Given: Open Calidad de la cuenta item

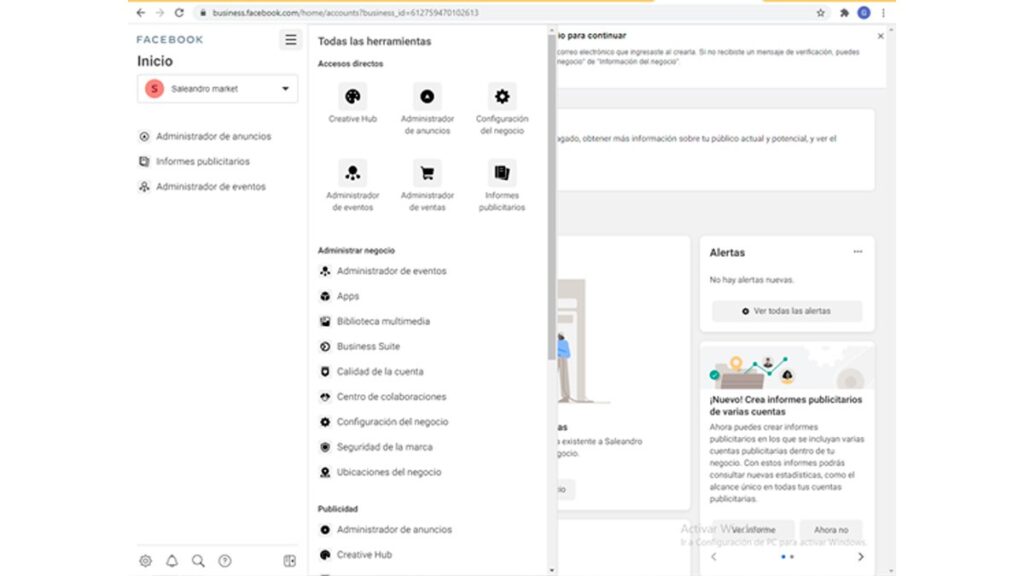Looking at the screenshot, I should click(371, 372).
